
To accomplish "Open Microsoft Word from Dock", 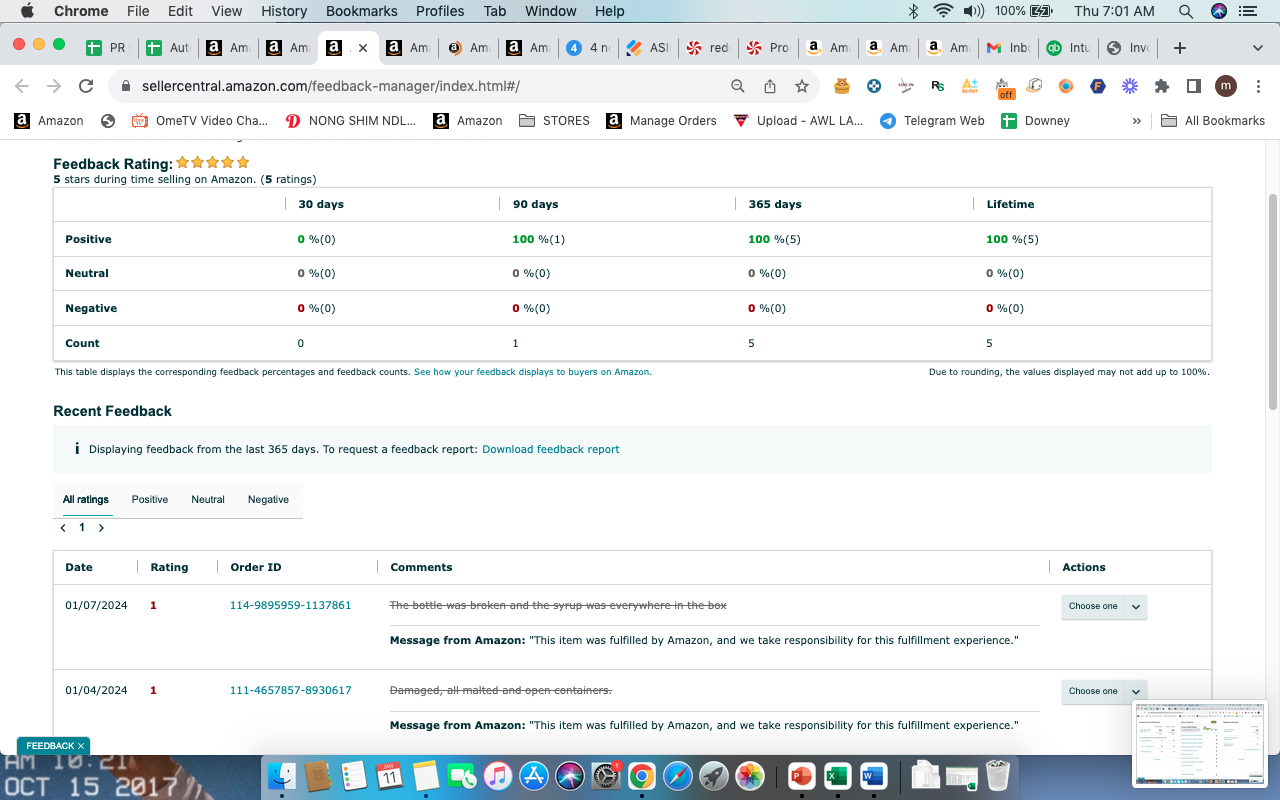I will pyautogui.click(x=873, y=775).
